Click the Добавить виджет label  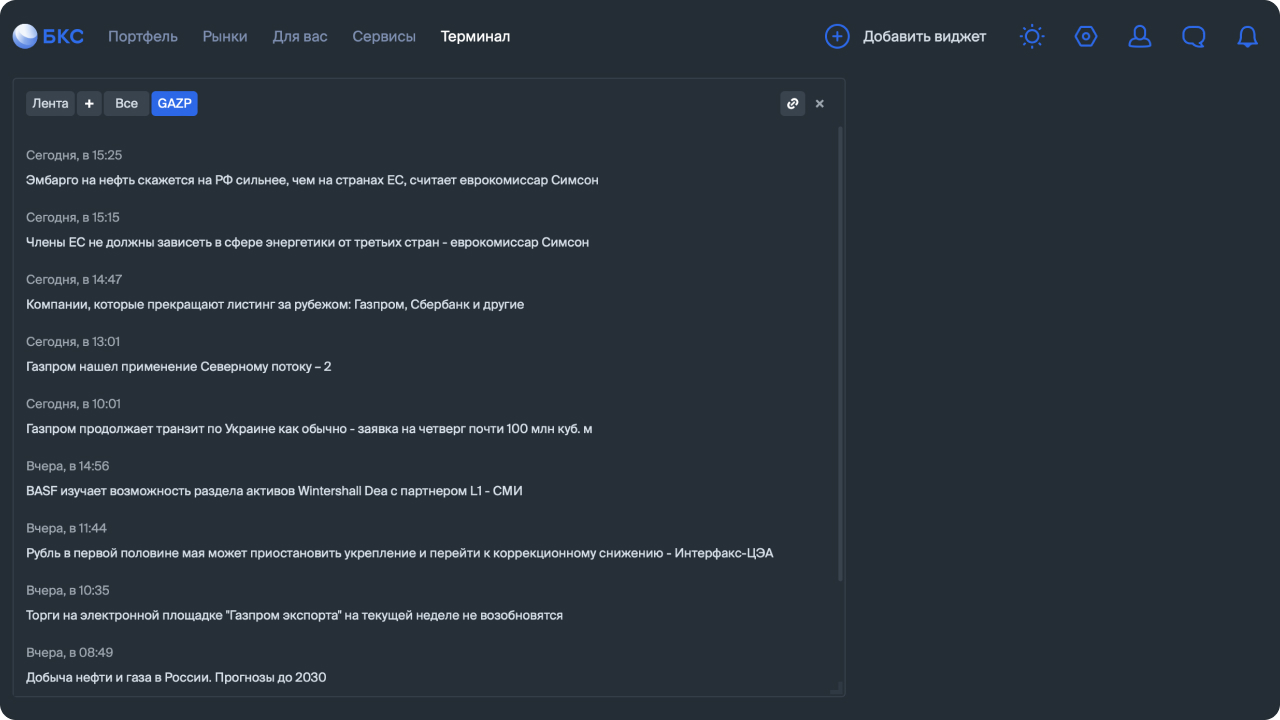pos(925,37)
